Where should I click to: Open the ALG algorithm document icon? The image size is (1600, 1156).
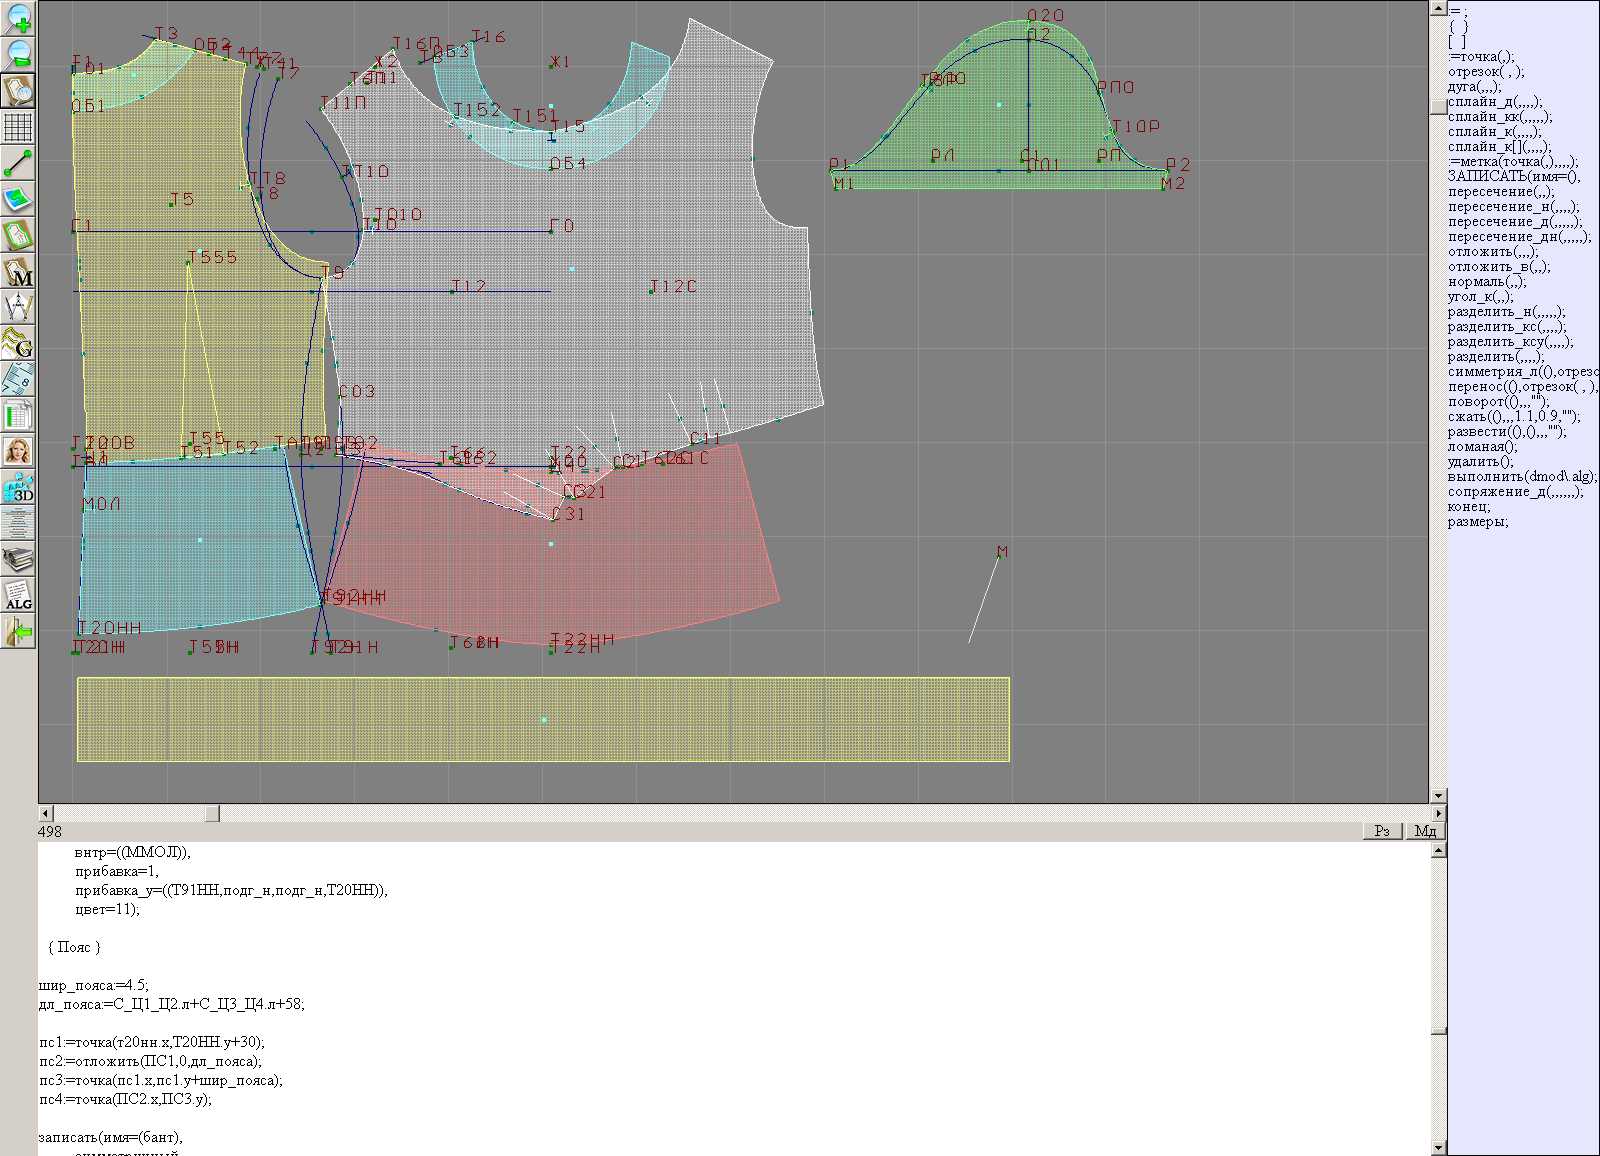tap(18, 595)
